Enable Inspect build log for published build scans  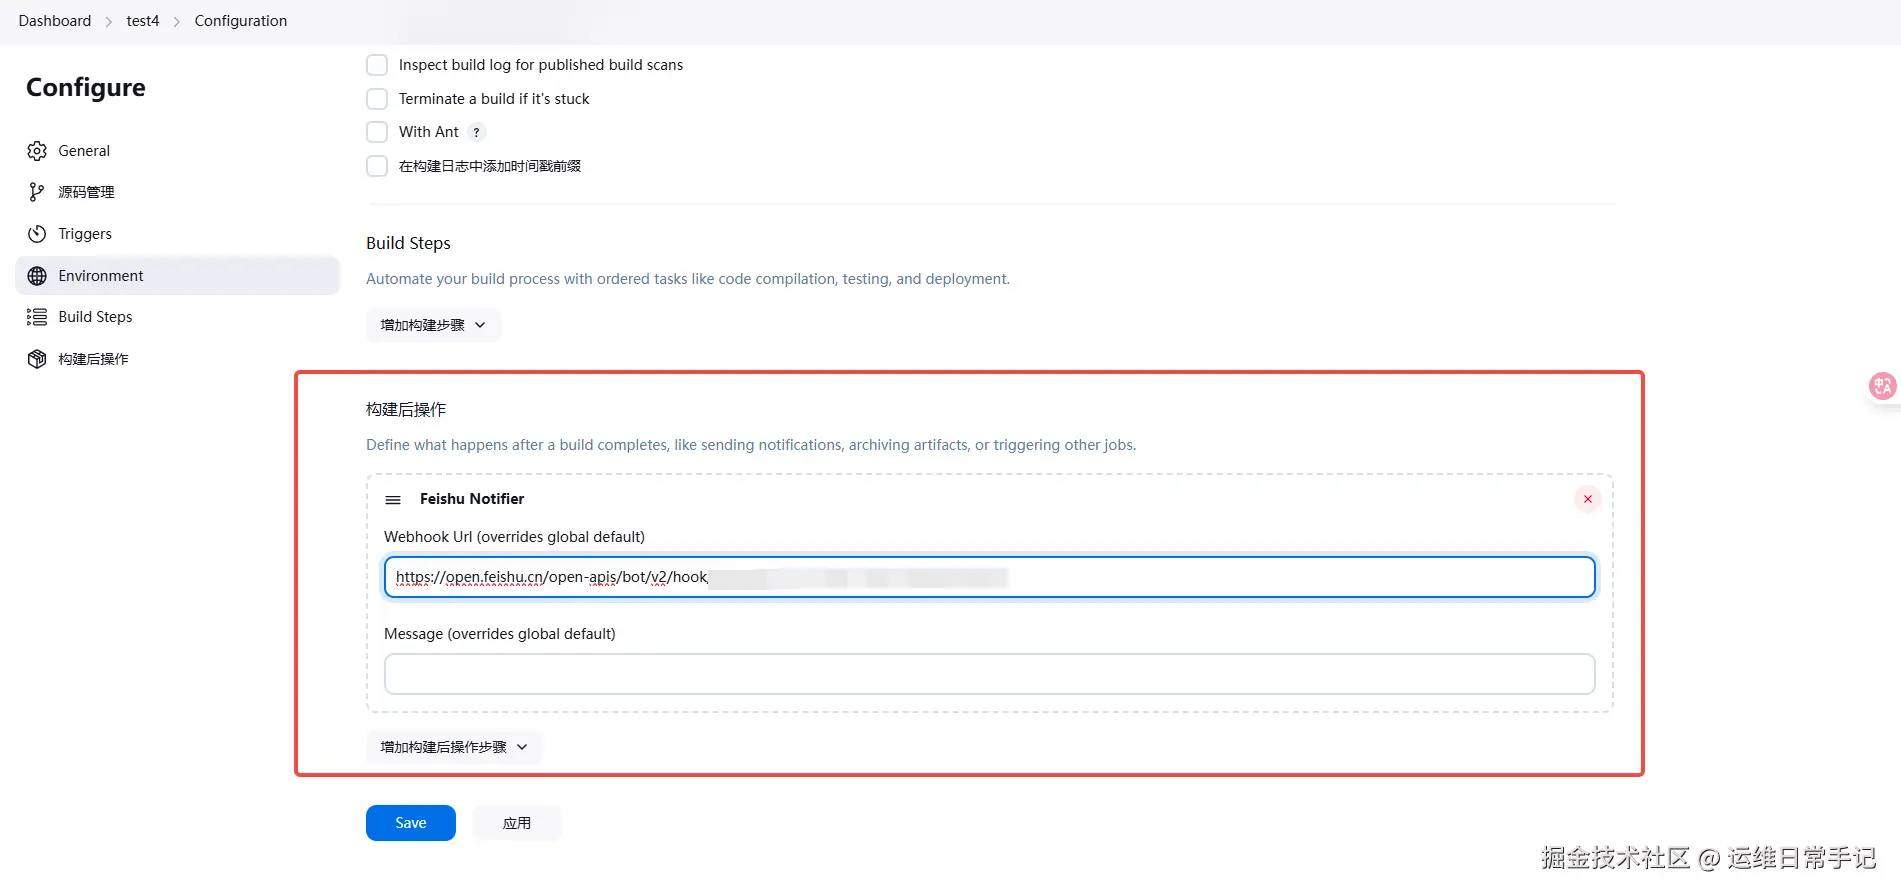click(377, 65)
